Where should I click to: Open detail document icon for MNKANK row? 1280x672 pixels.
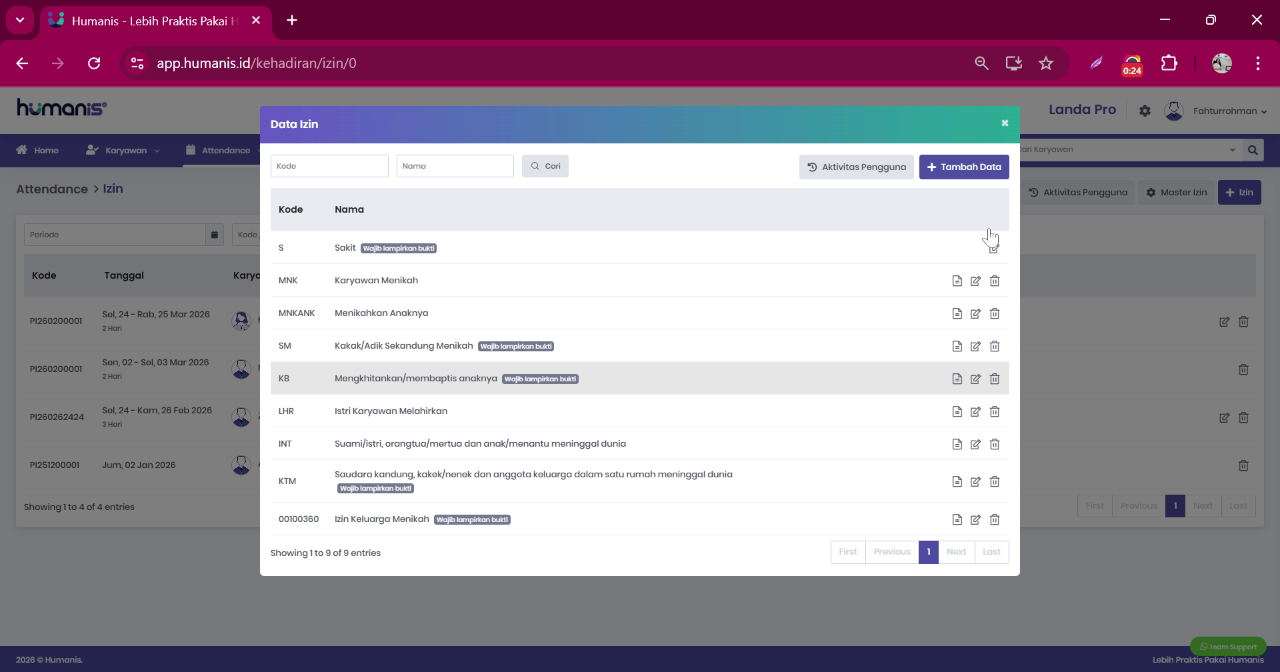(957, 314)
